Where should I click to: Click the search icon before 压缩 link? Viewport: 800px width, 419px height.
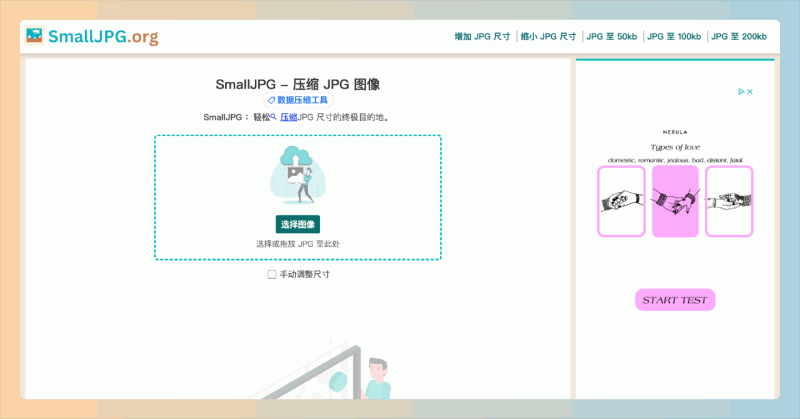coord(273,117)
